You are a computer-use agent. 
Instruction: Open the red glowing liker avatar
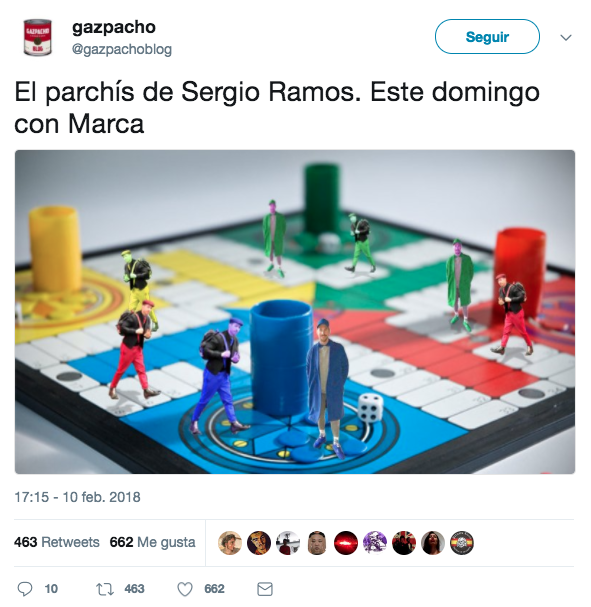pos(346,542)
